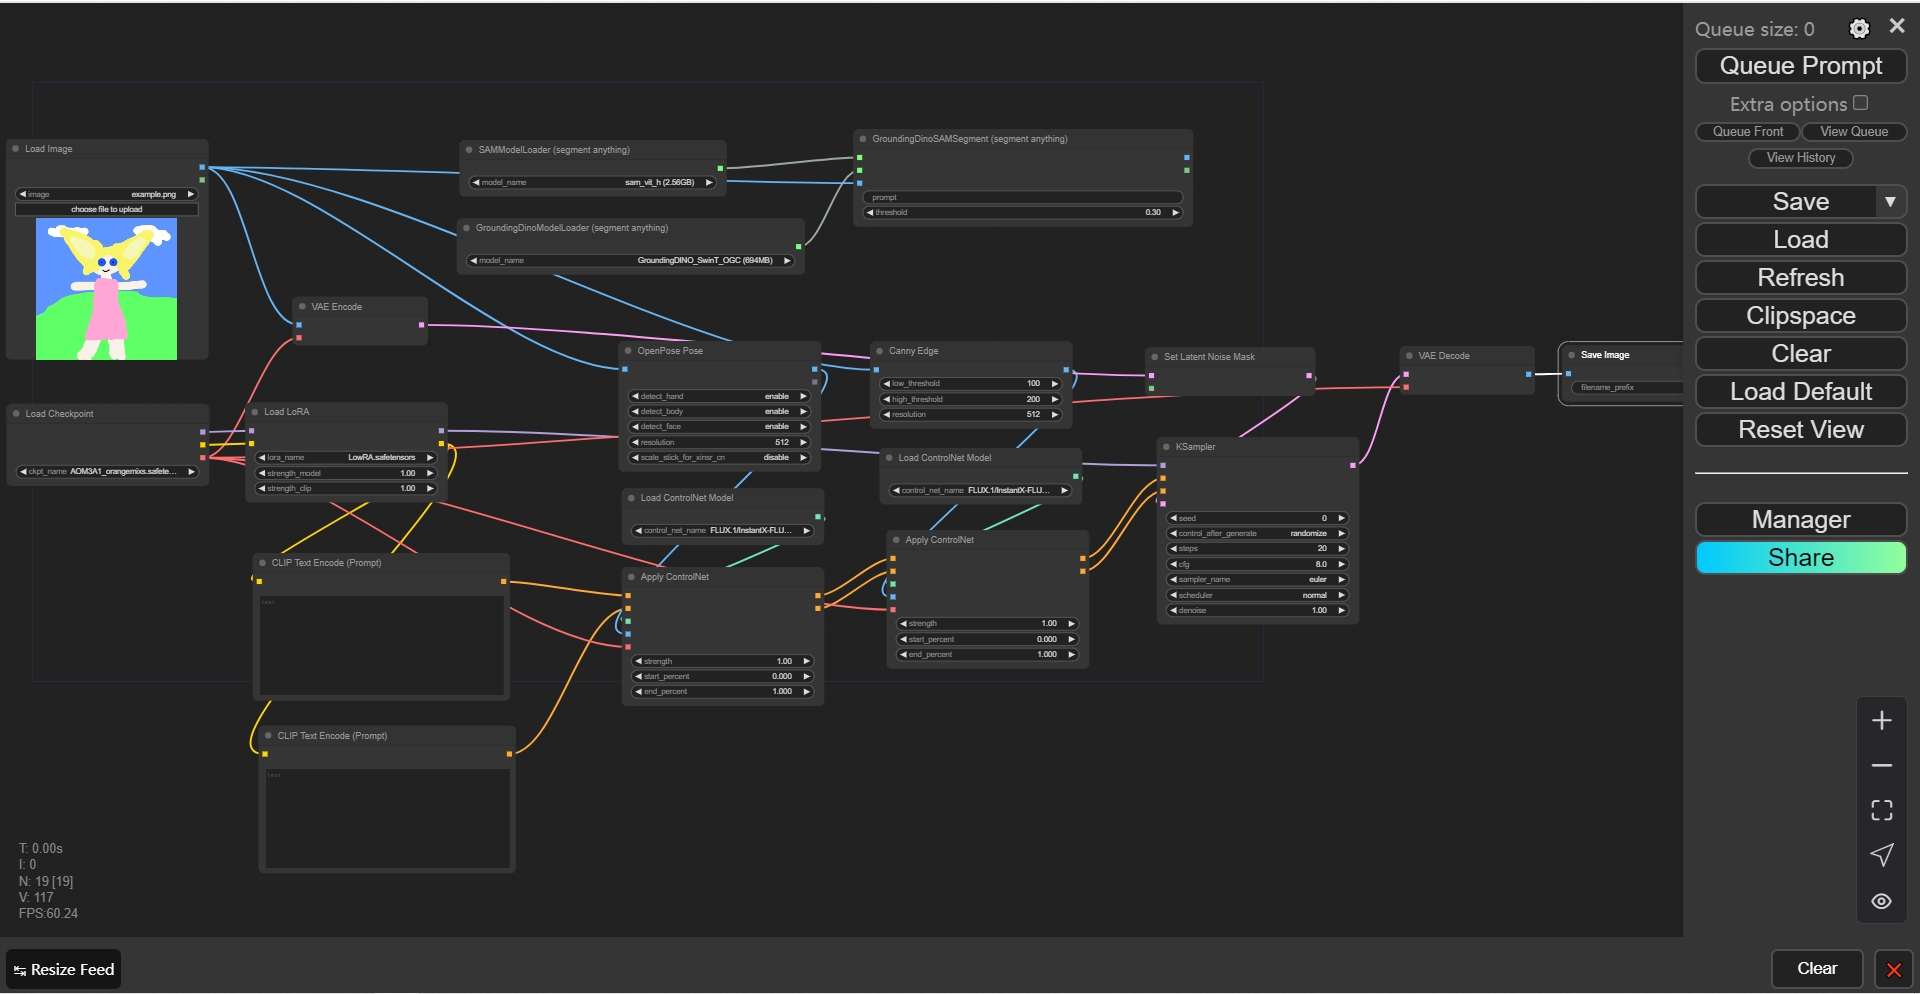The image size is (1920, 994).
Task: Collapse the Load LoRA node via its title dot
Action: click(x=255, y=412)
